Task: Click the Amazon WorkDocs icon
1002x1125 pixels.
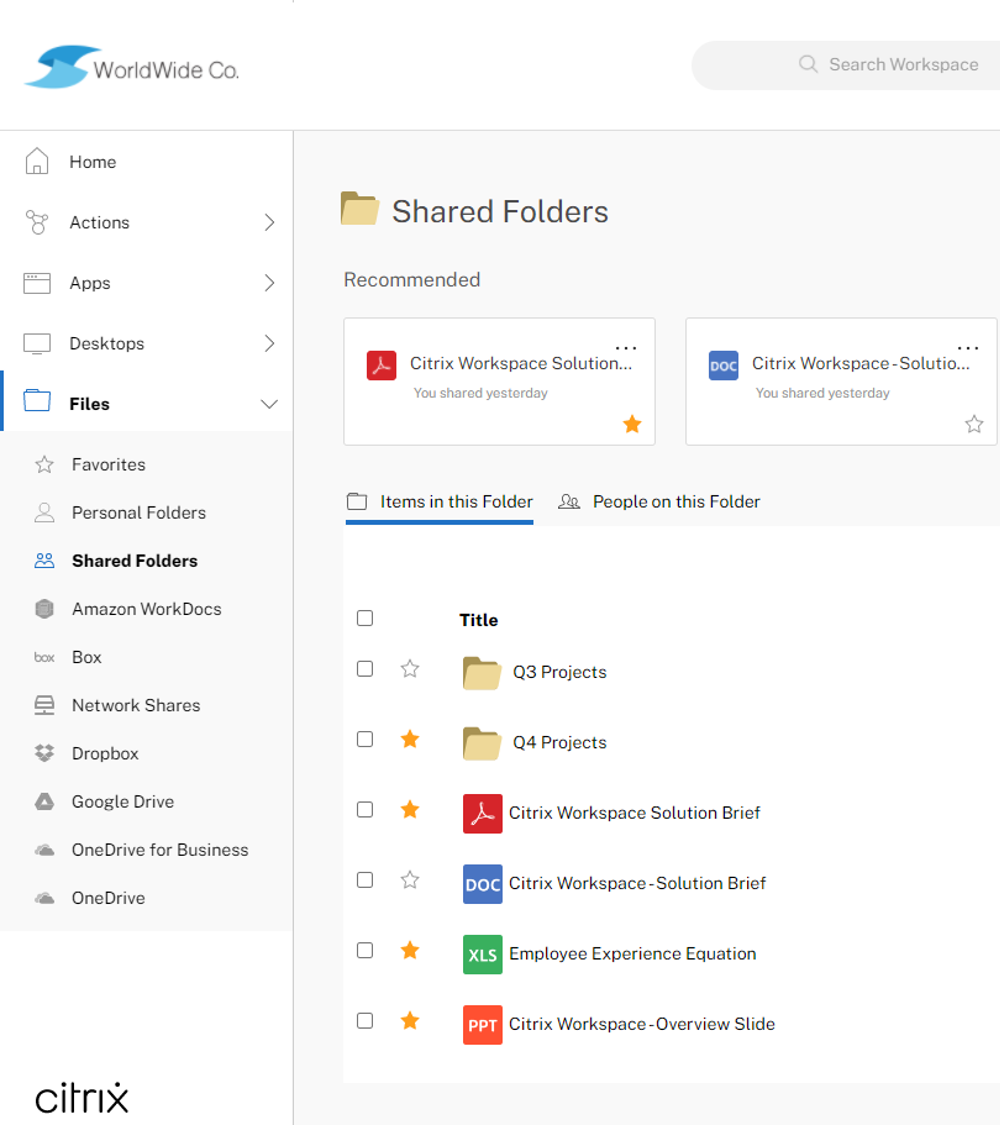Action: [x=44, y=608]
